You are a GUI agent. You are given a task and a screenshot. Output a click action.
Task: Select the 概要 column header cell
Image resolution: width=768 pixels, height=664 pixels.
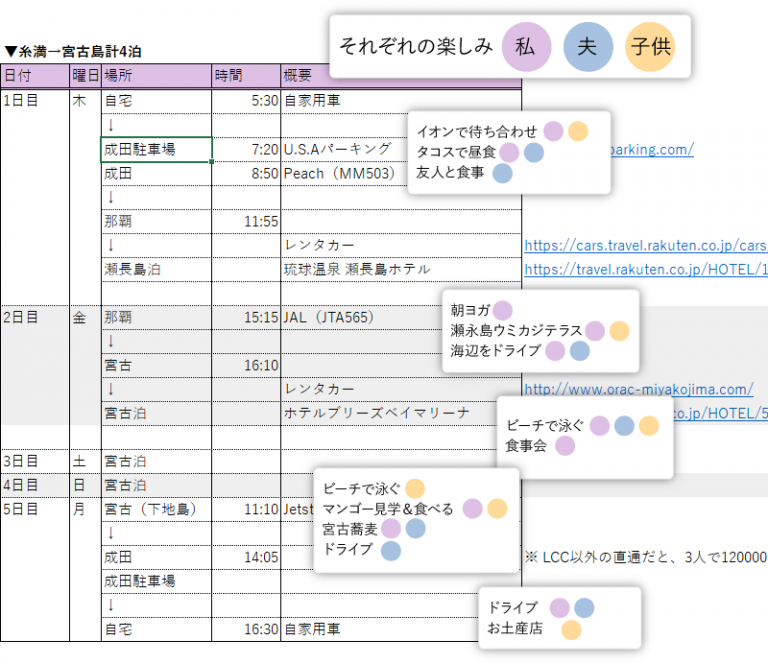point(400,76)
